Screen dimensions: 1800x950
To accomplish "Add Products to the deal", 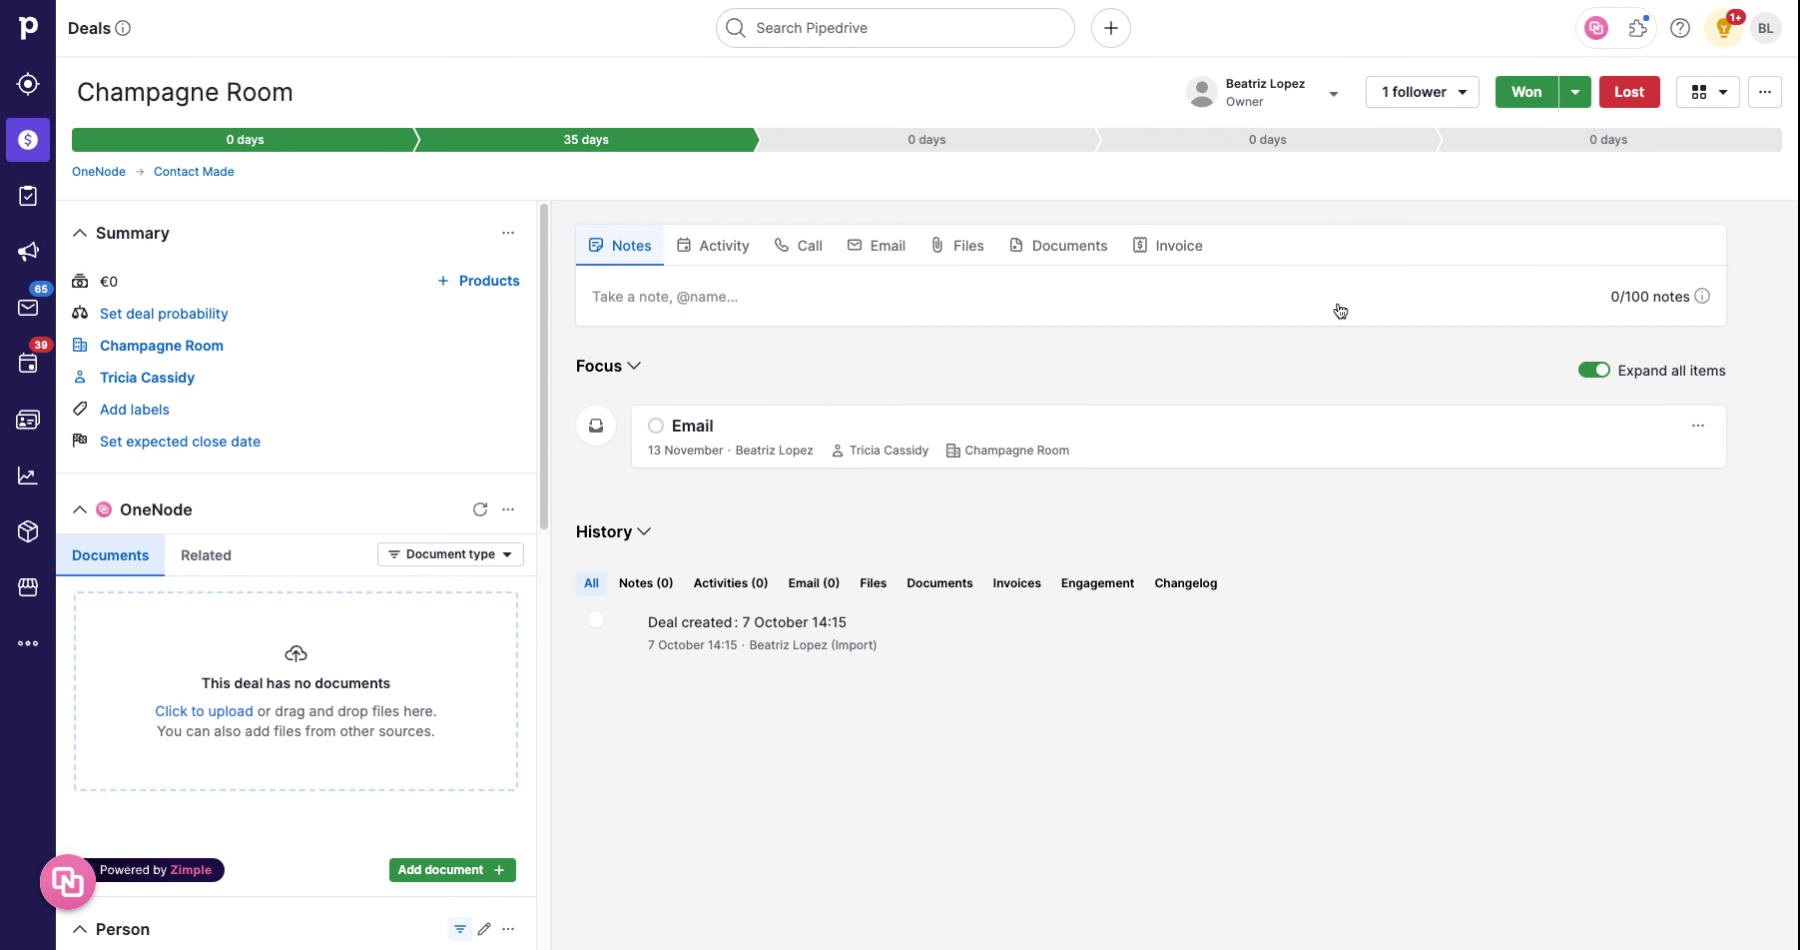I will coord(478,281).
